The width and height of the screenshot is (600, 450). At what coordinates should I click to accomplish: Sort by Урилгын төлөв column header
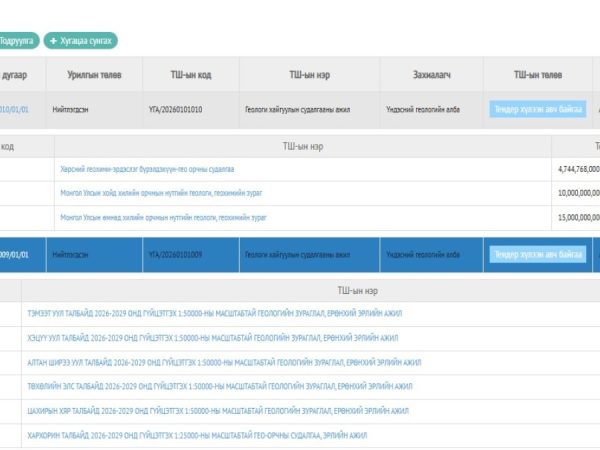point(94,74)
